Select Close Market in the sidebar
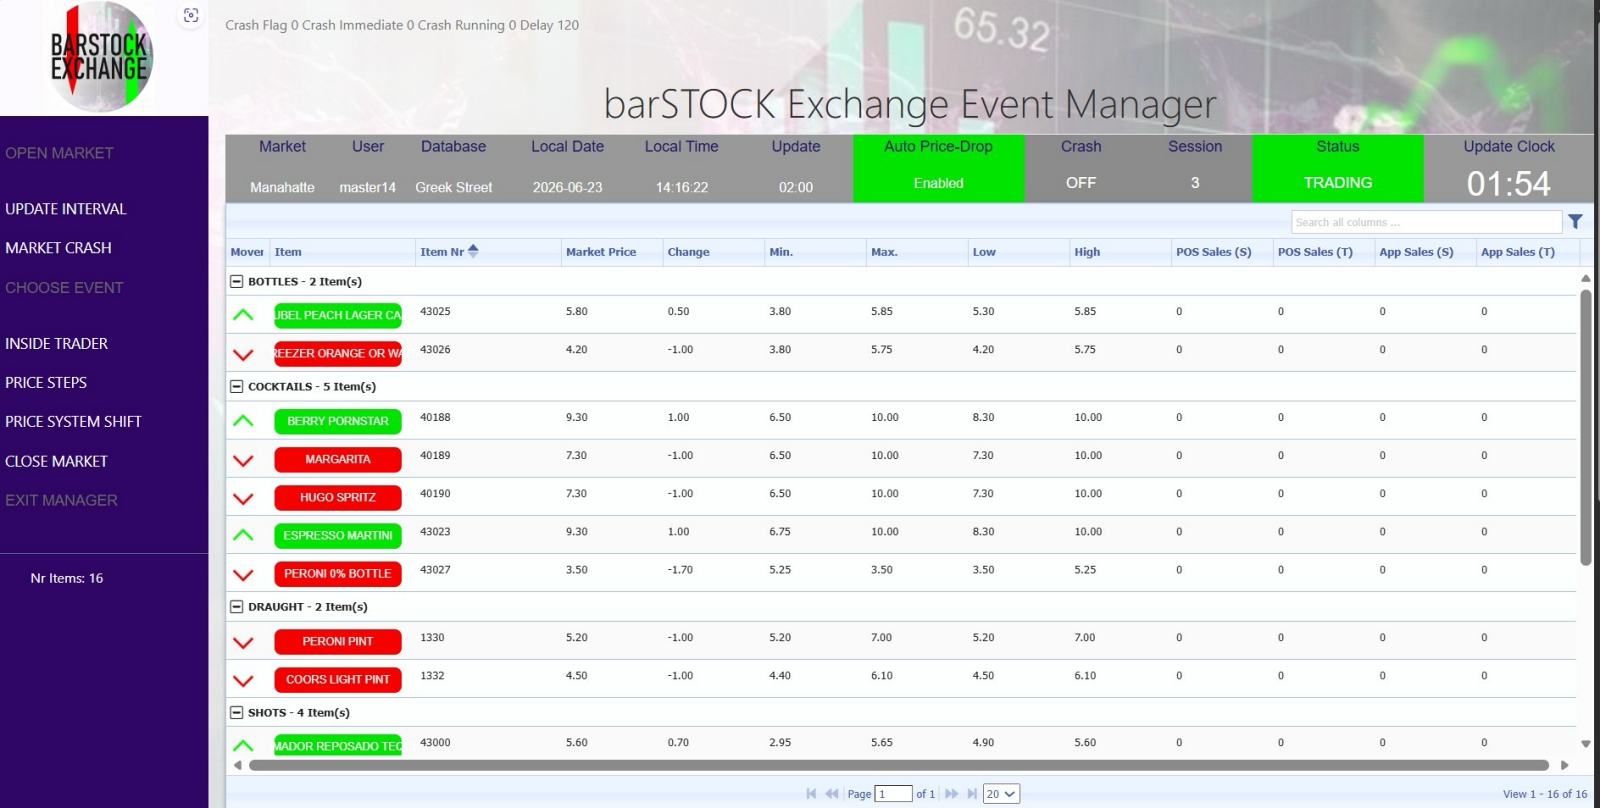1600x808 pixels. [x=56, y=462]
